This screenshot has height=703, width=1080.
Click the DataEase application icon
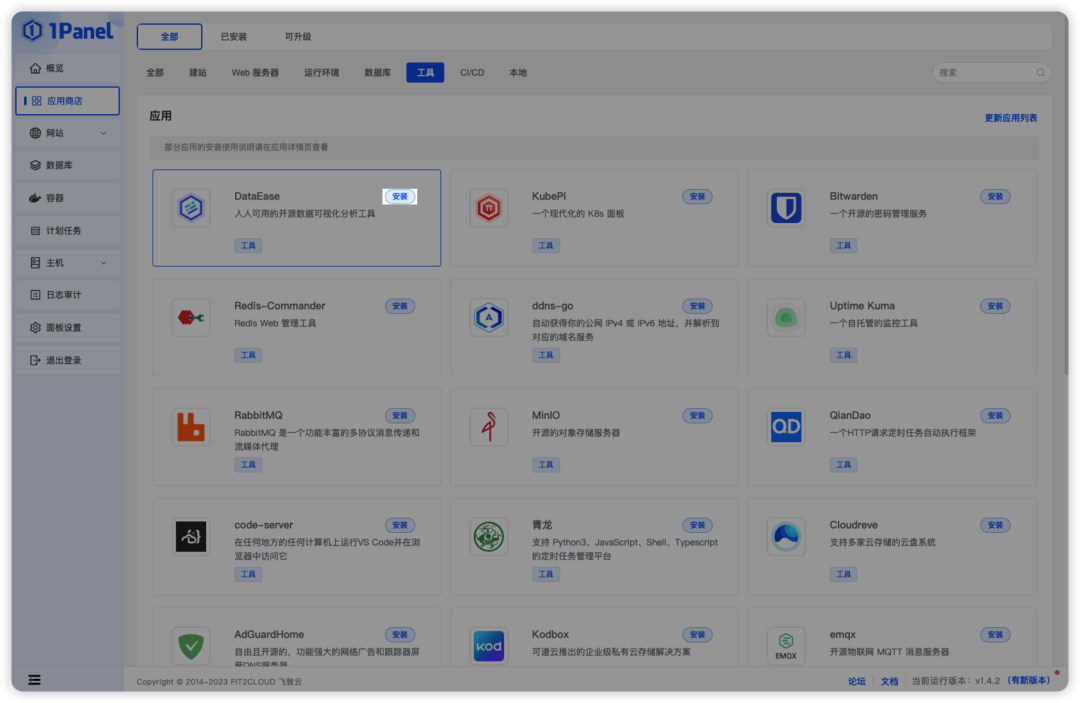(191, 209)
